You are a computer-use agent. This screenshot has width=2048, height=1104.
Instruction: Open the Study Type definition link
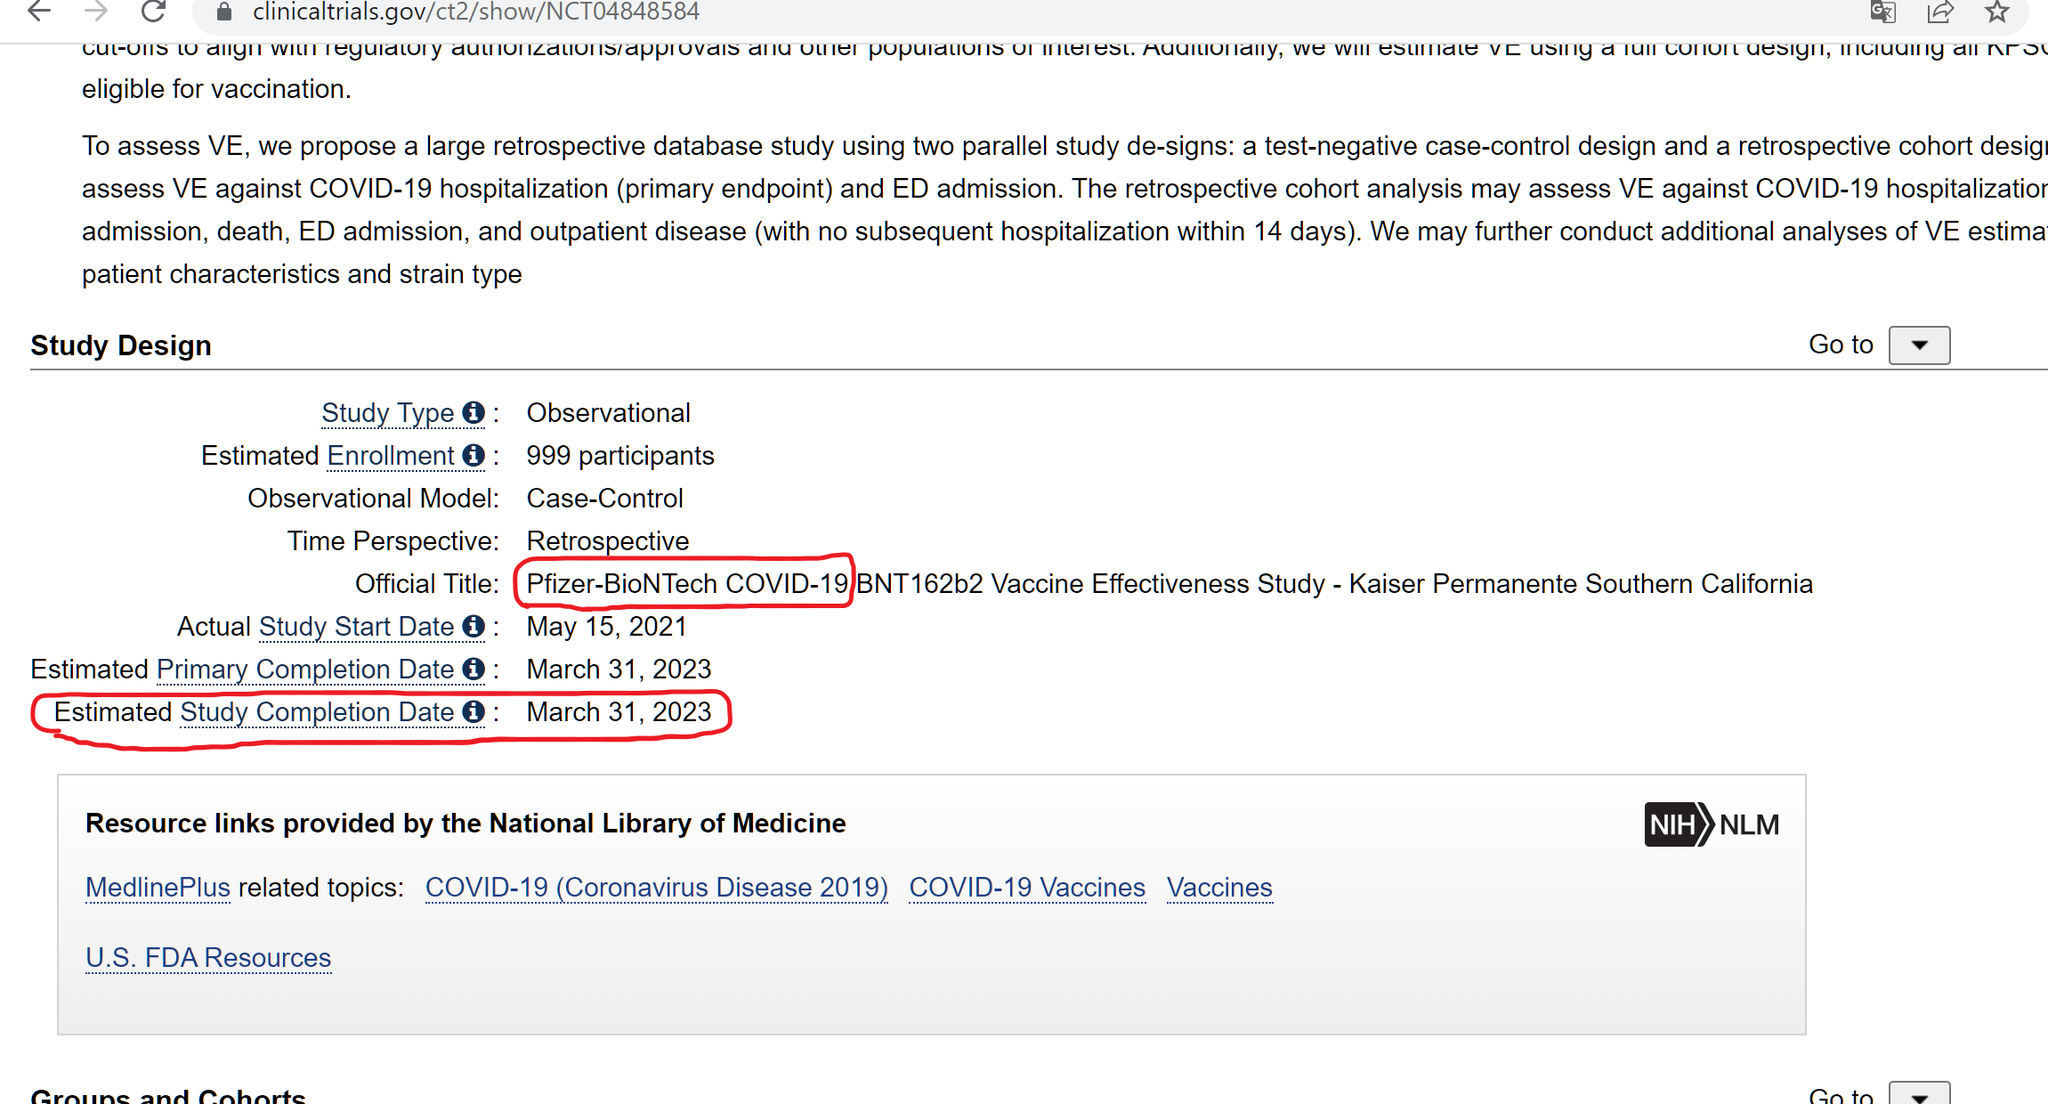388,413
